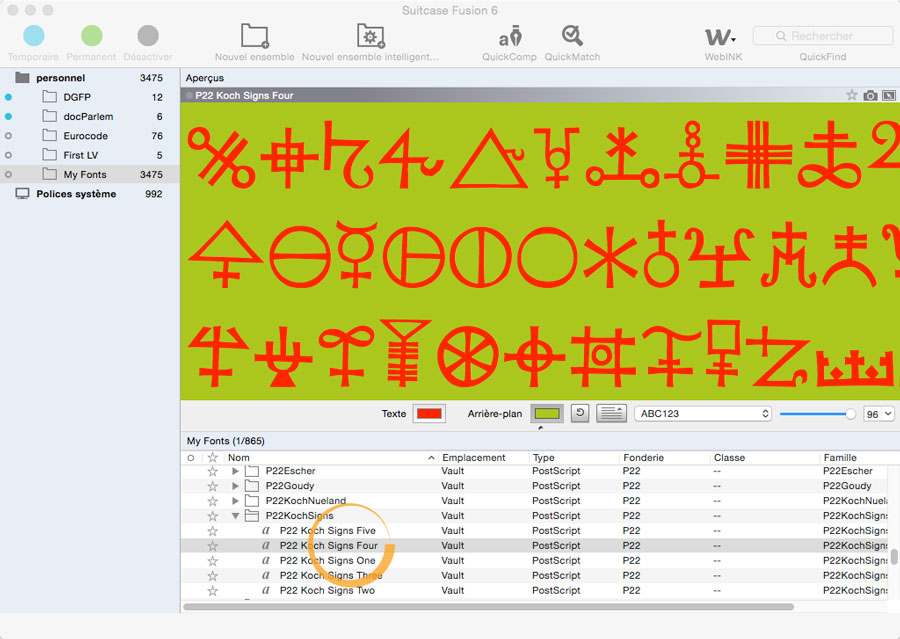This screenshot has width=900, height=639.
Task: Click the P22Goudy folder icon
Action: pyautogui.click(x=252, y=486)
